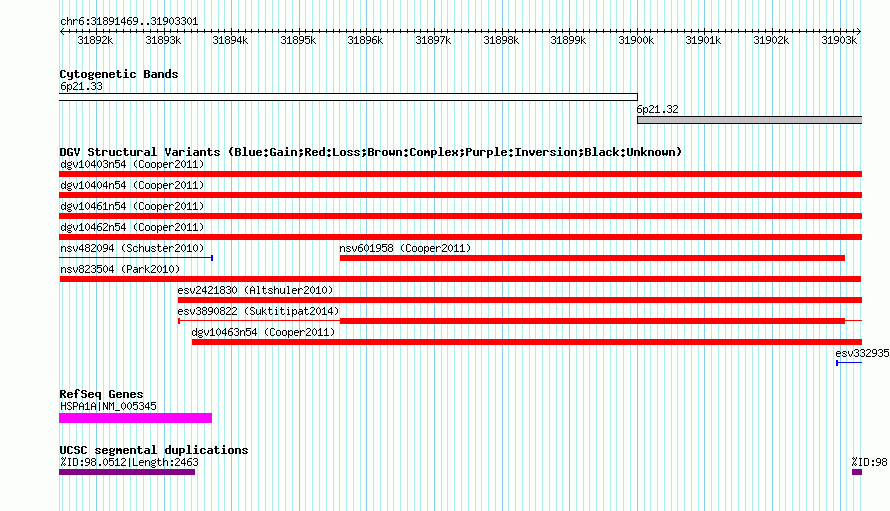Click the chr6:31891469..31903301 coordinate label
The height and width of the screenshot is (511, 890).
click(x=129, y=22)
